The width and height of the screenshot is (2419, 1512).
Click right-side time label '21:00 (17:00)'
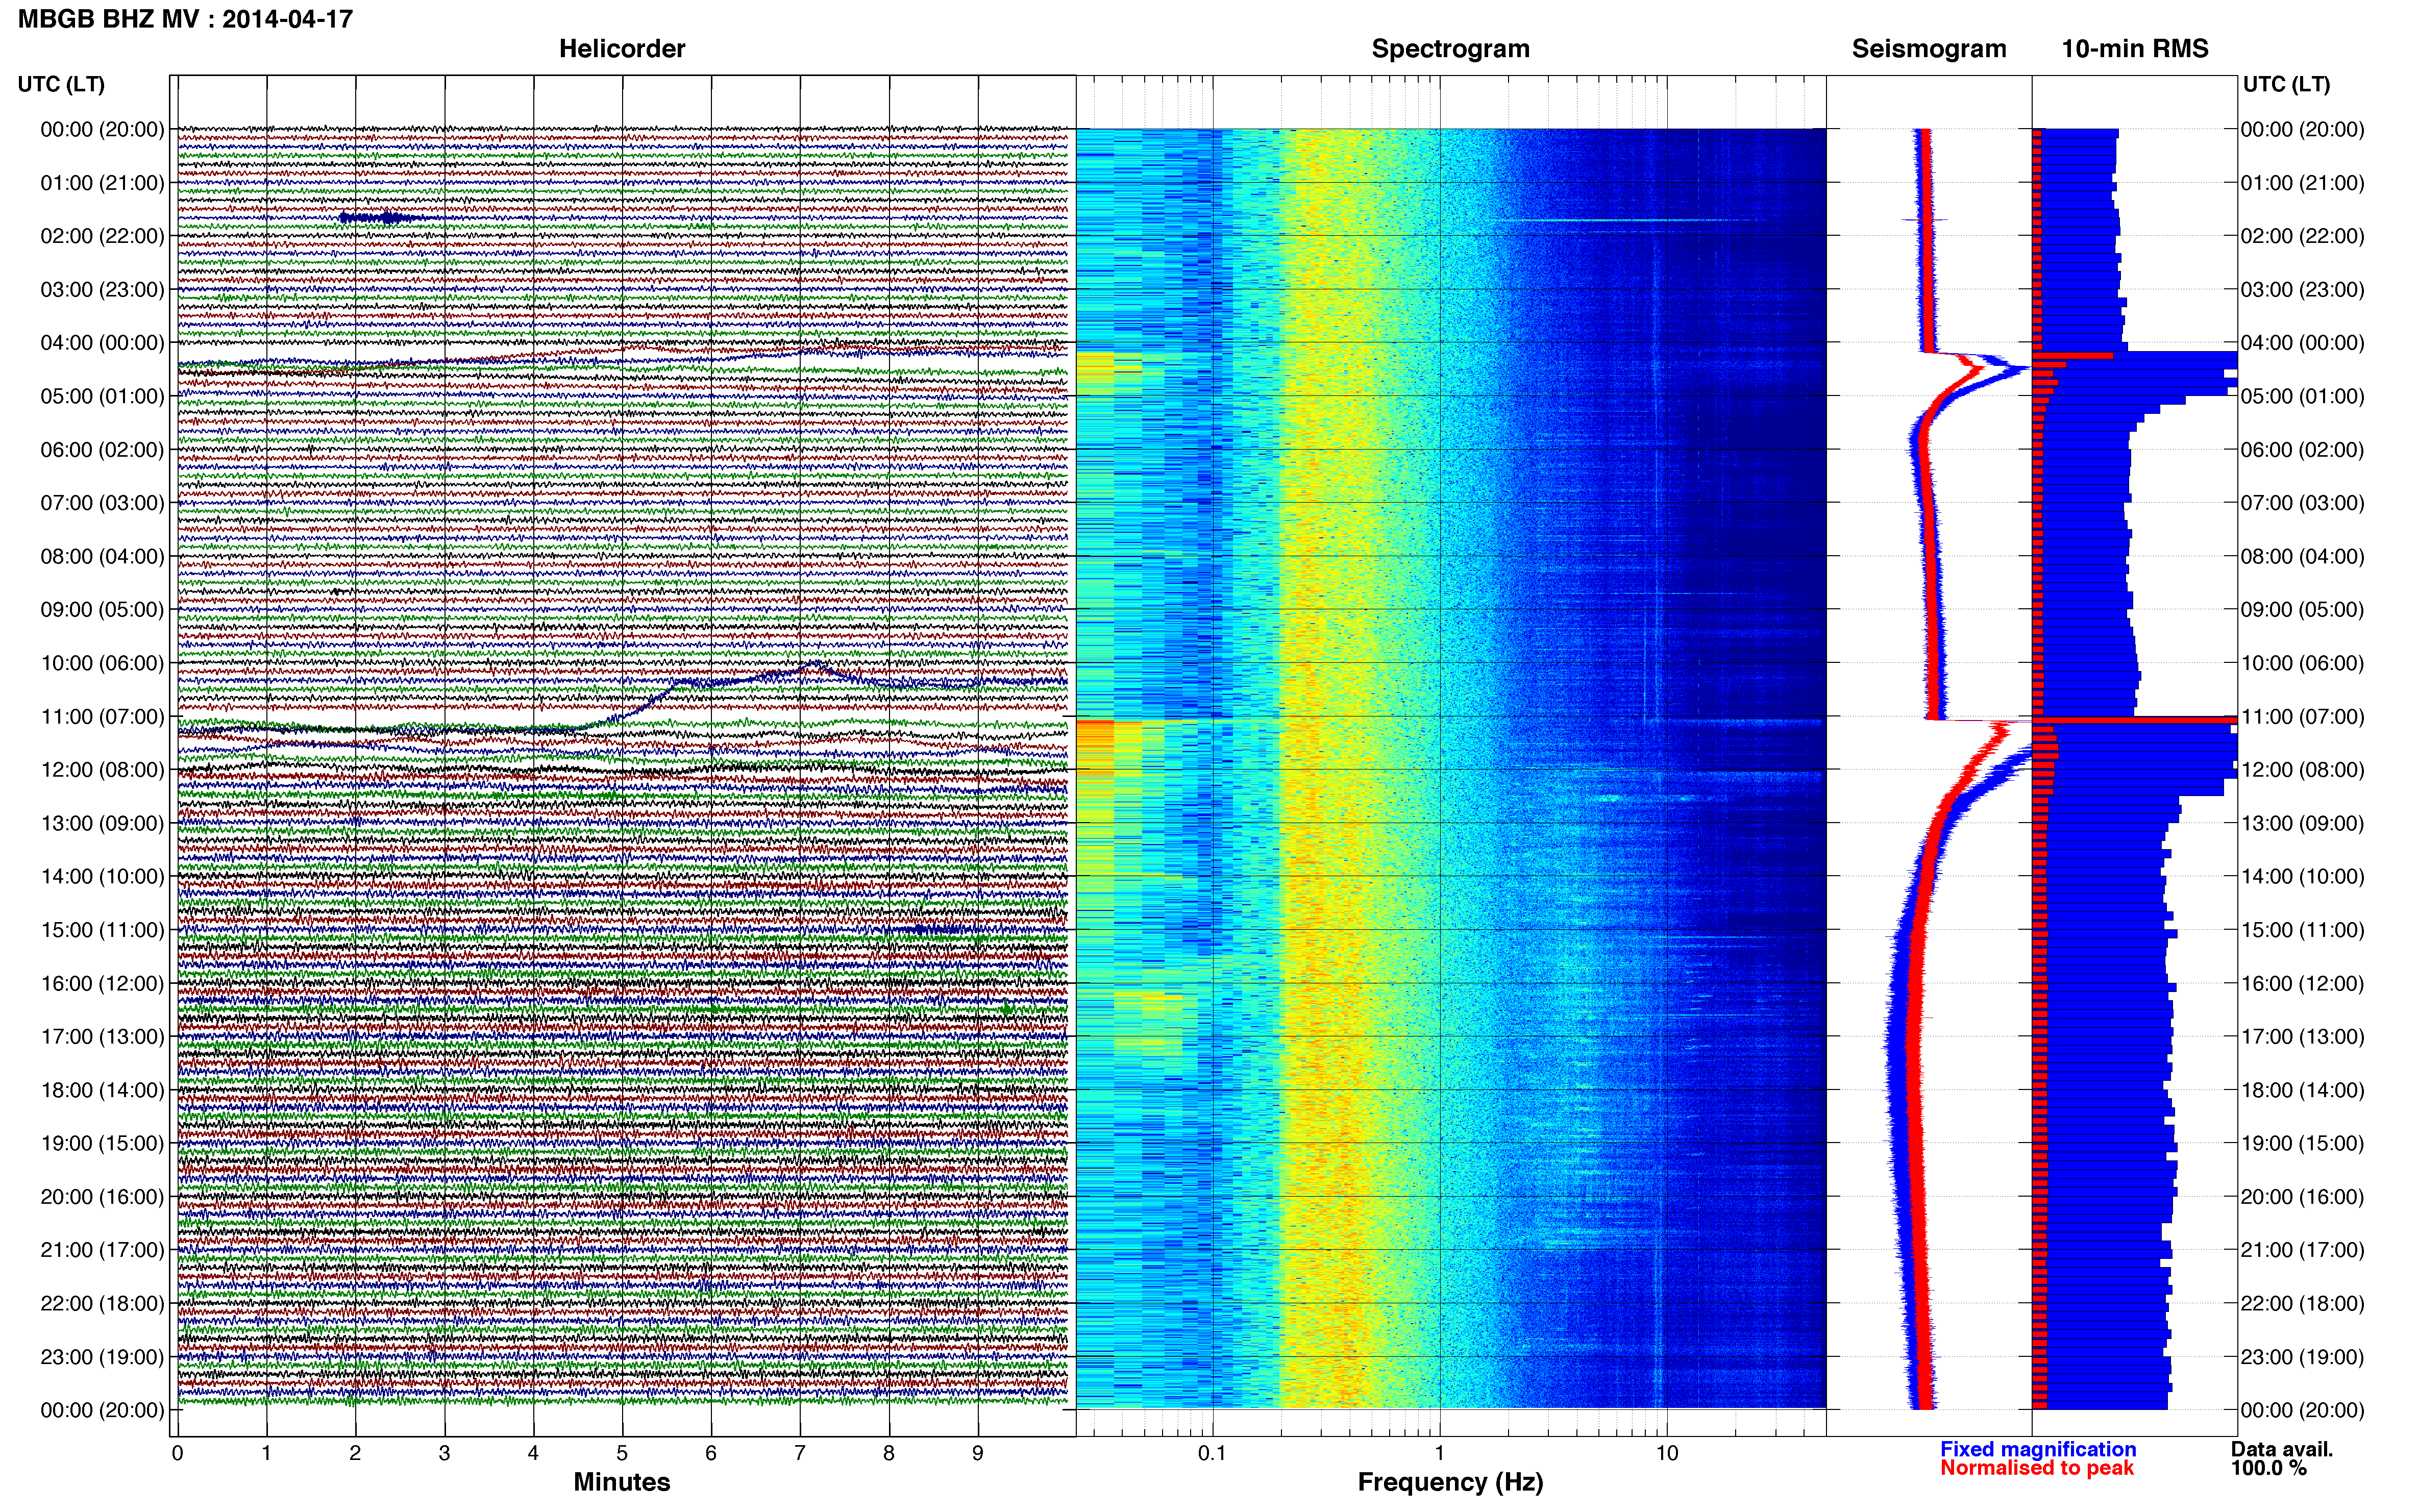[2302, 1250]
